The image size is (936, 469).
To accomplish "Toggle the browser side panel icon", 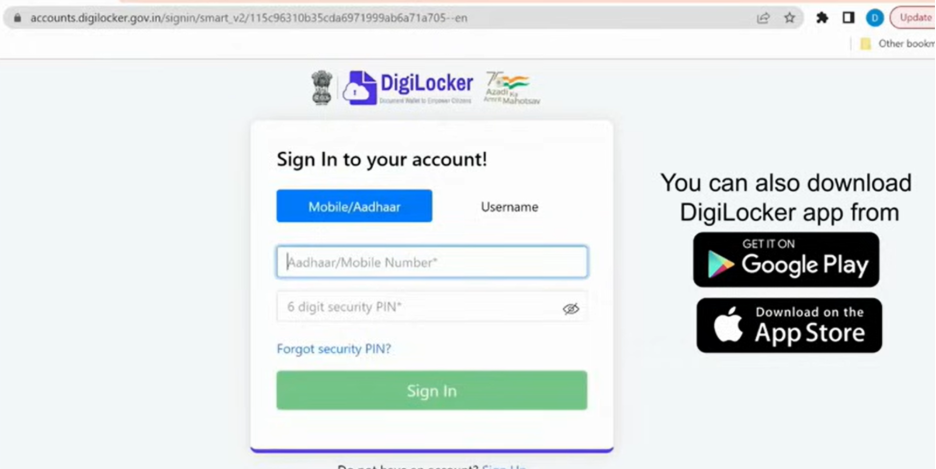I will 848,18.
